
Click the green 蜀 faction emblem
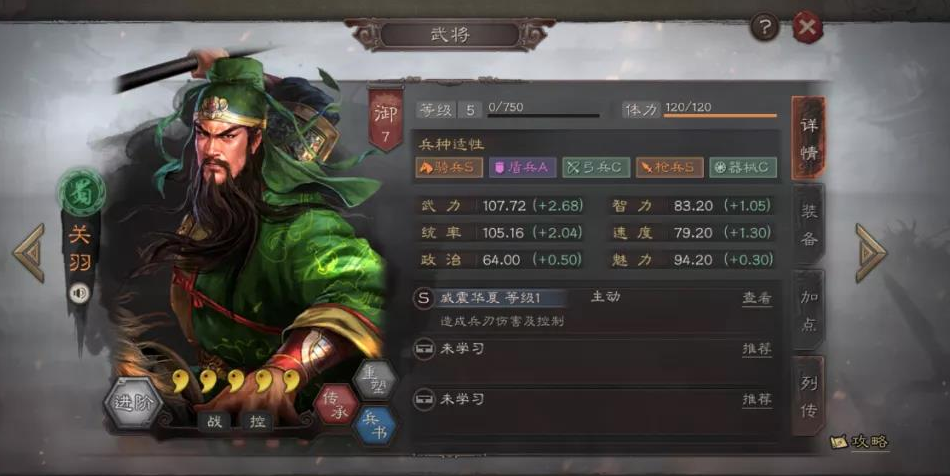click(x=81, y=193)
